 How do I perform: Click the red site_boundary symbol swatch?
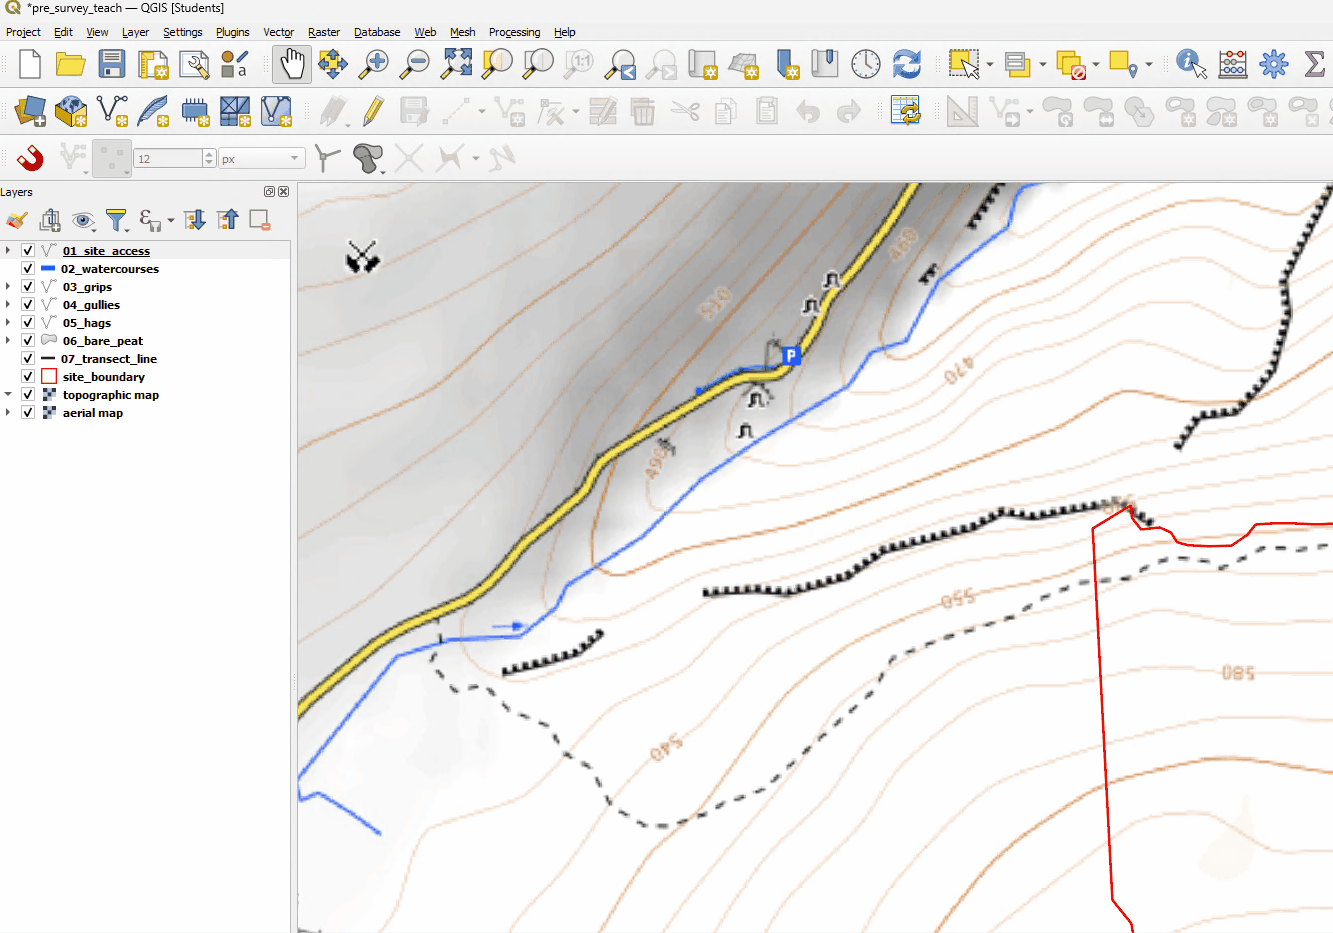coord(48,377)
